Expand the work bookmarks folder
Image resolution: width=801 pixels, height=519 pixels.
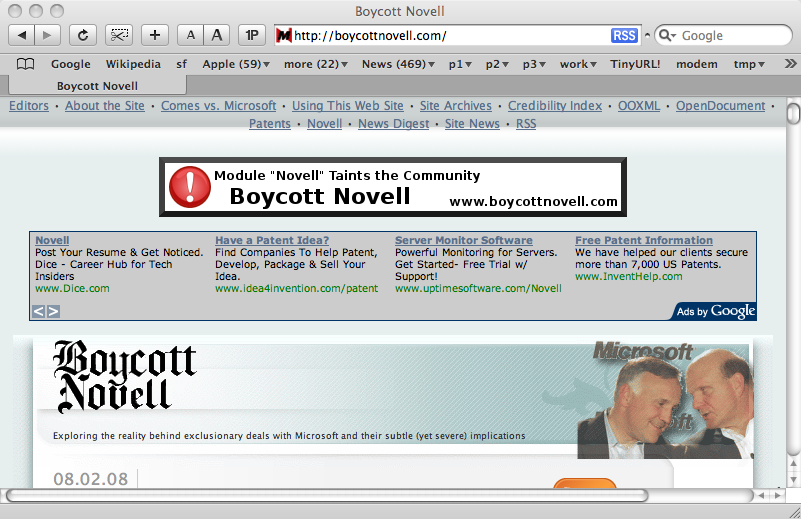point(578,64)
